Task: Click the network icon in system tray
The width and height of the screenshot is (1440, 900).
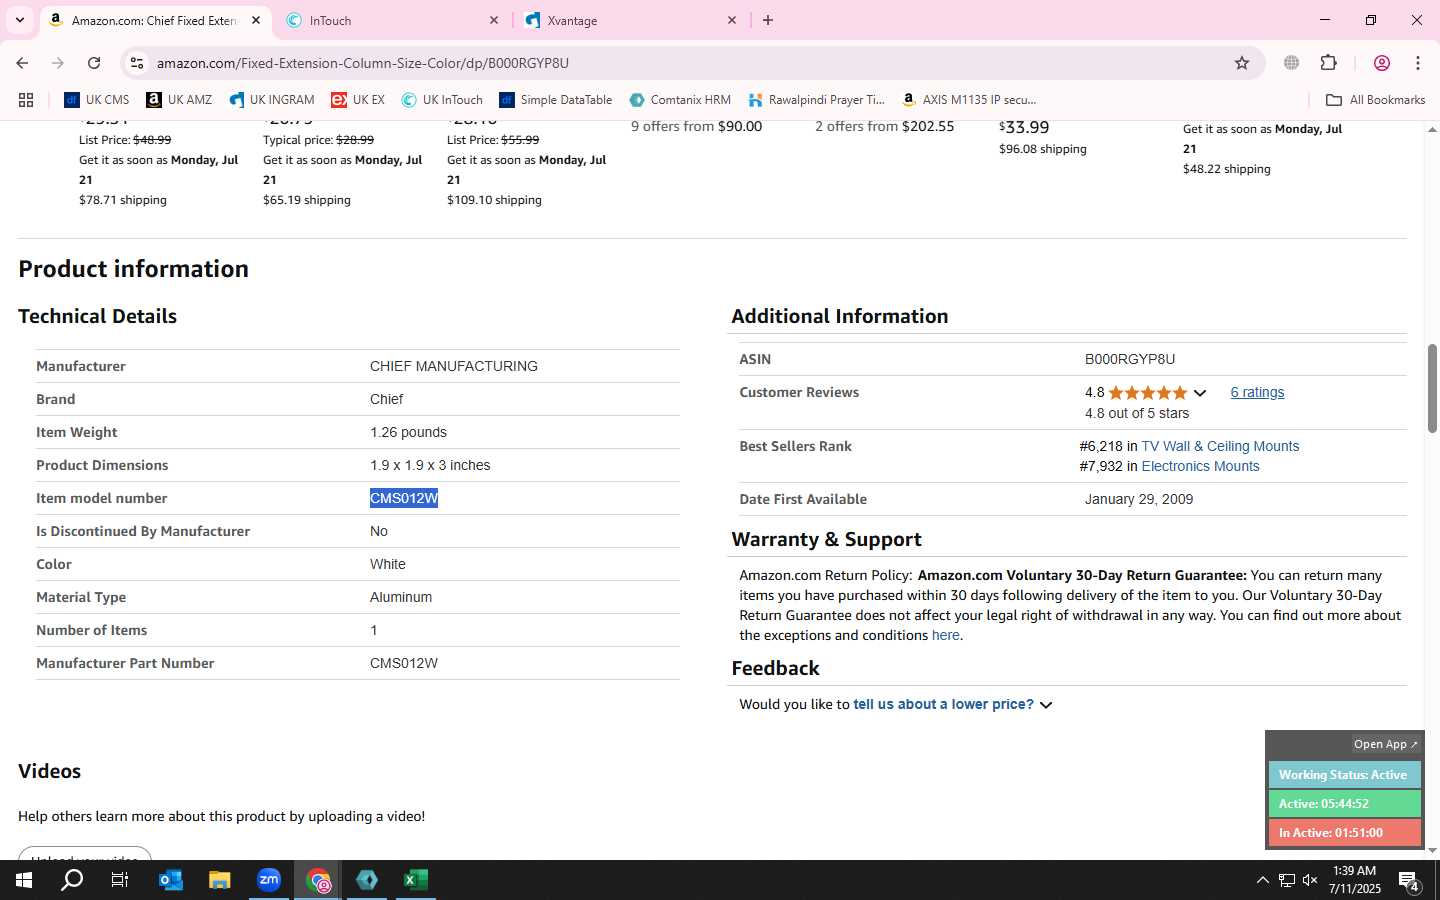Action: (x=1287, y=880)
